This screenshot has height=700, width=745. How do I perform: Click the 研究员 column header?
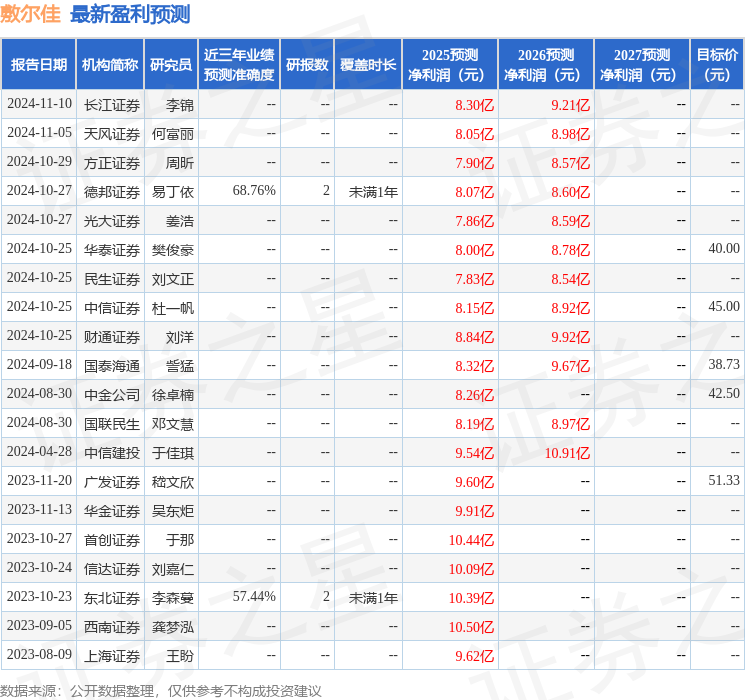(171, 65)
